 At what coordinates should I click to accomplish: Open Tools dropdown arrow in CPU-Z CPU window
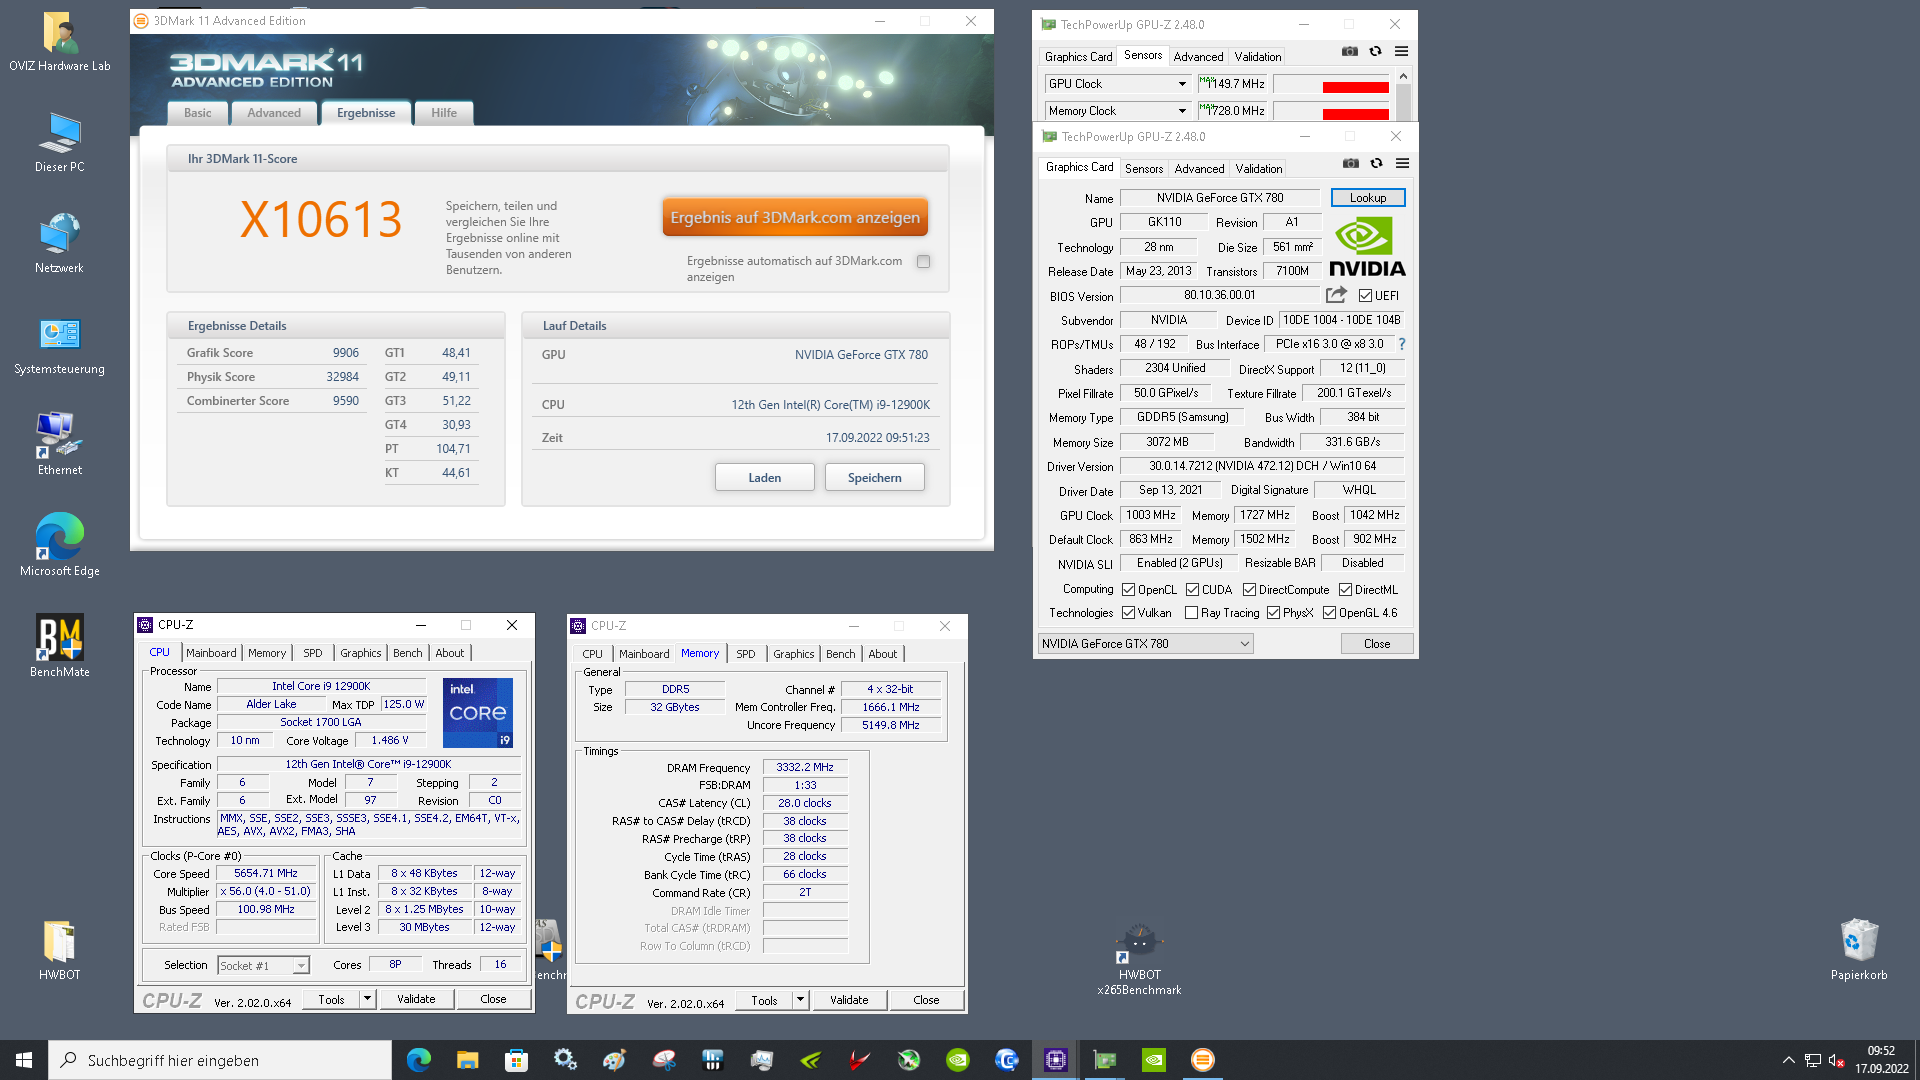pos(367,999)
